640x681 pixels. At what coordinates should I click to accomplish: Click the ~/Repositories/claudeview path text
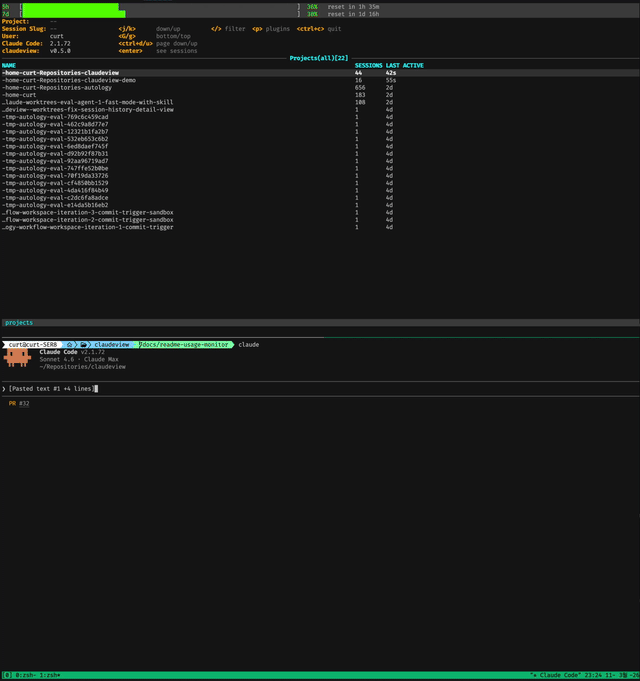tap(82, 367)
